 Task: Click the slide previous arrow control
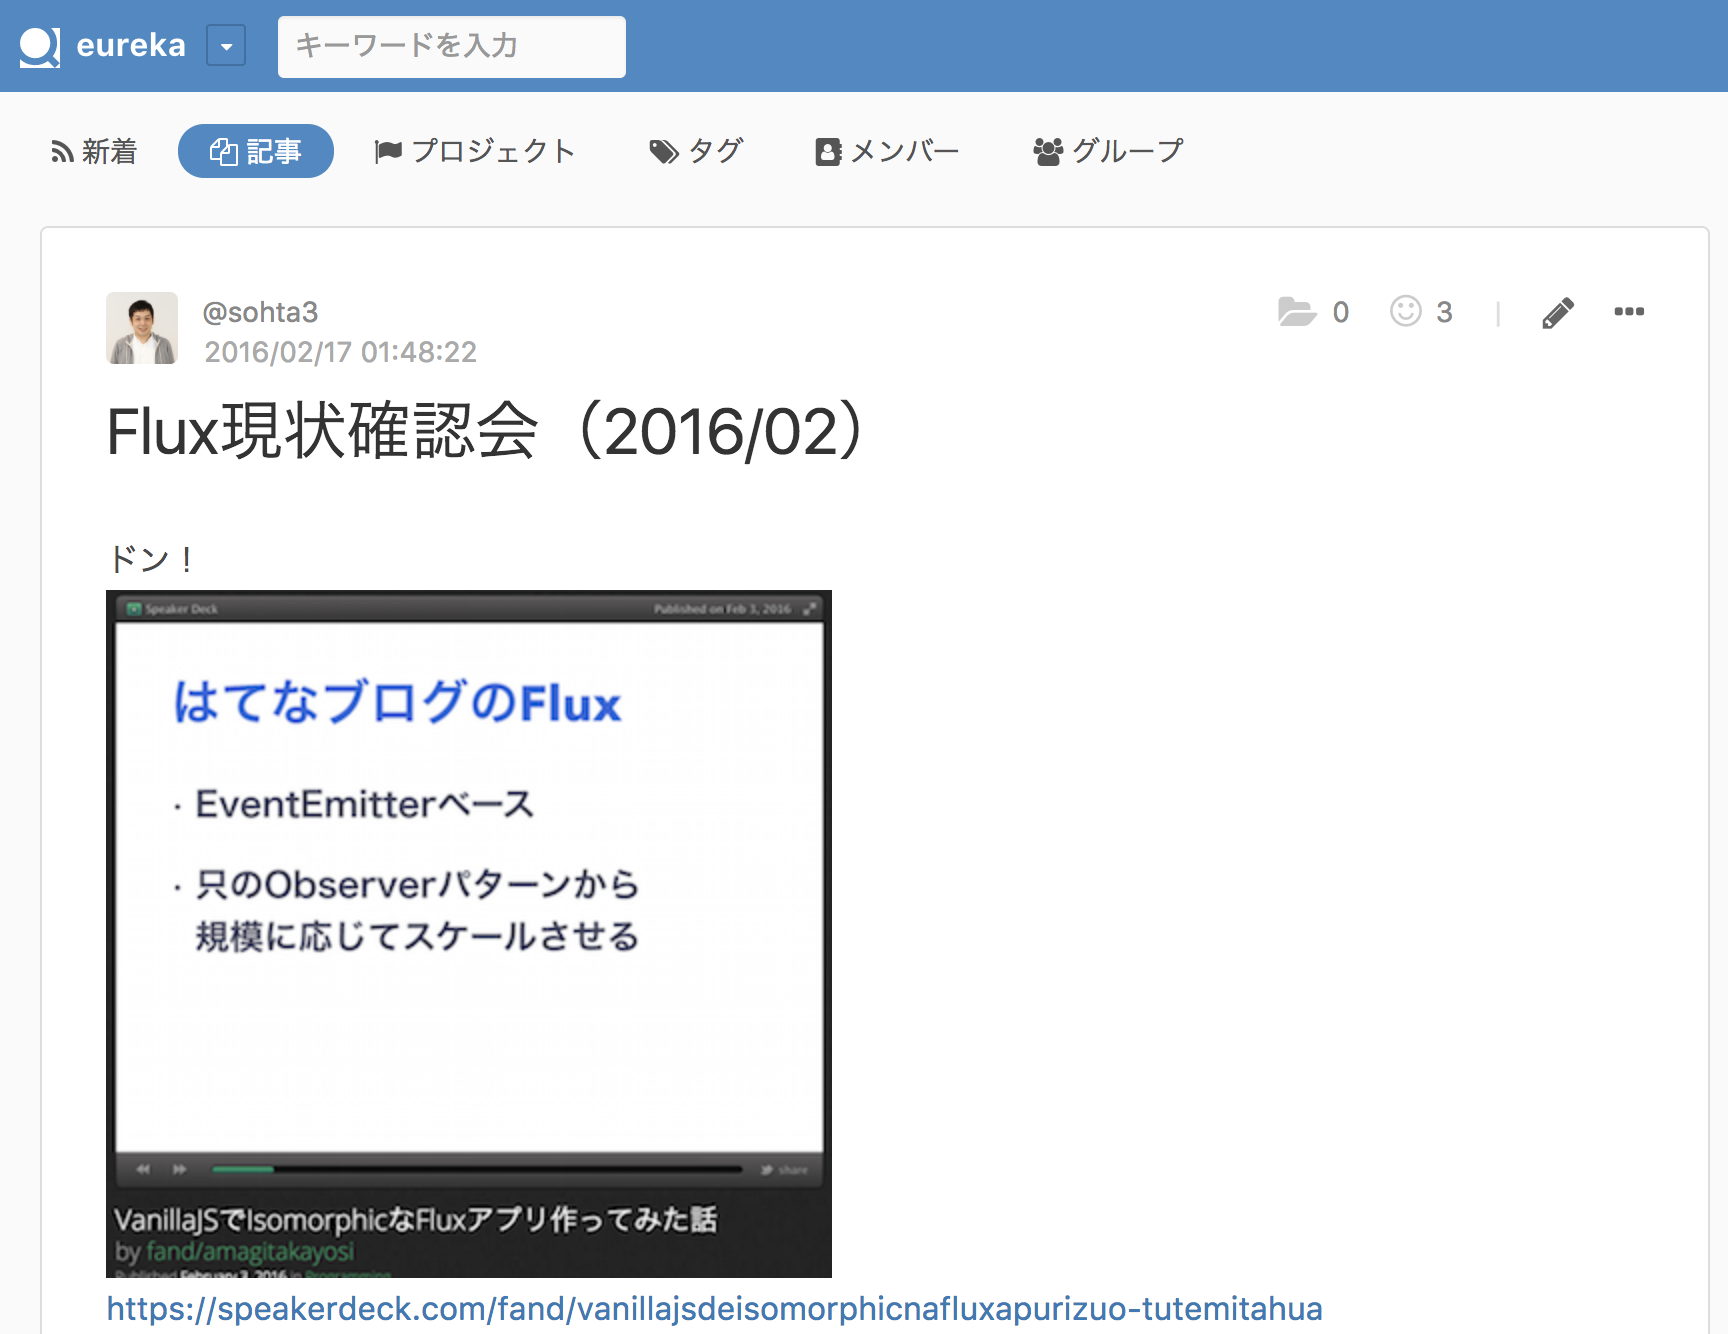click(x=143, y=1169)
